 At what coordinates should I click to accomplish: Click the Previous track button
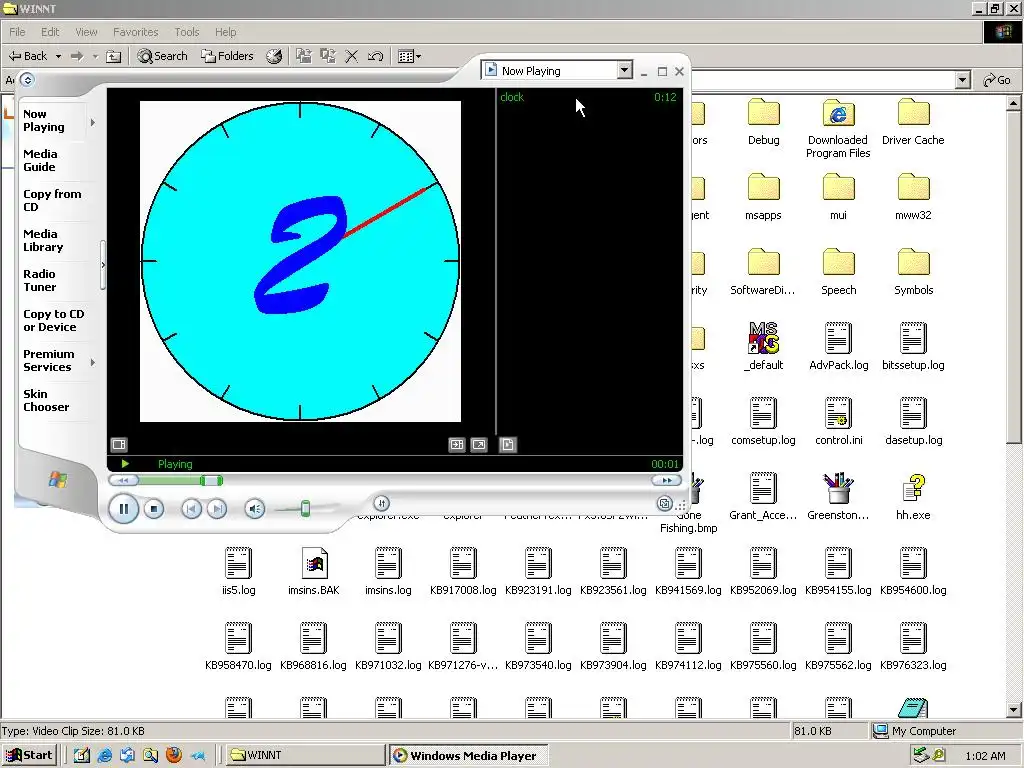191,509
